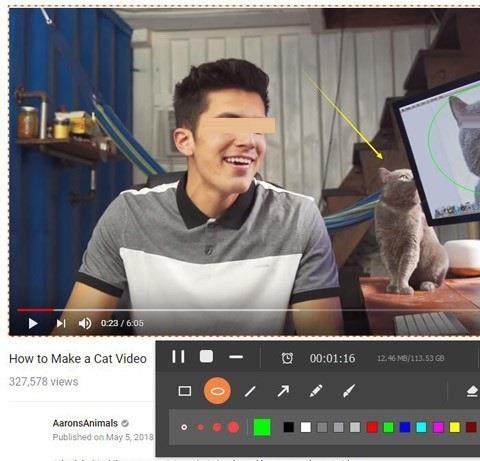Select the eraser tool
Image resolution: width=480 pixels, height=461 pixels.
click(473, 391)
